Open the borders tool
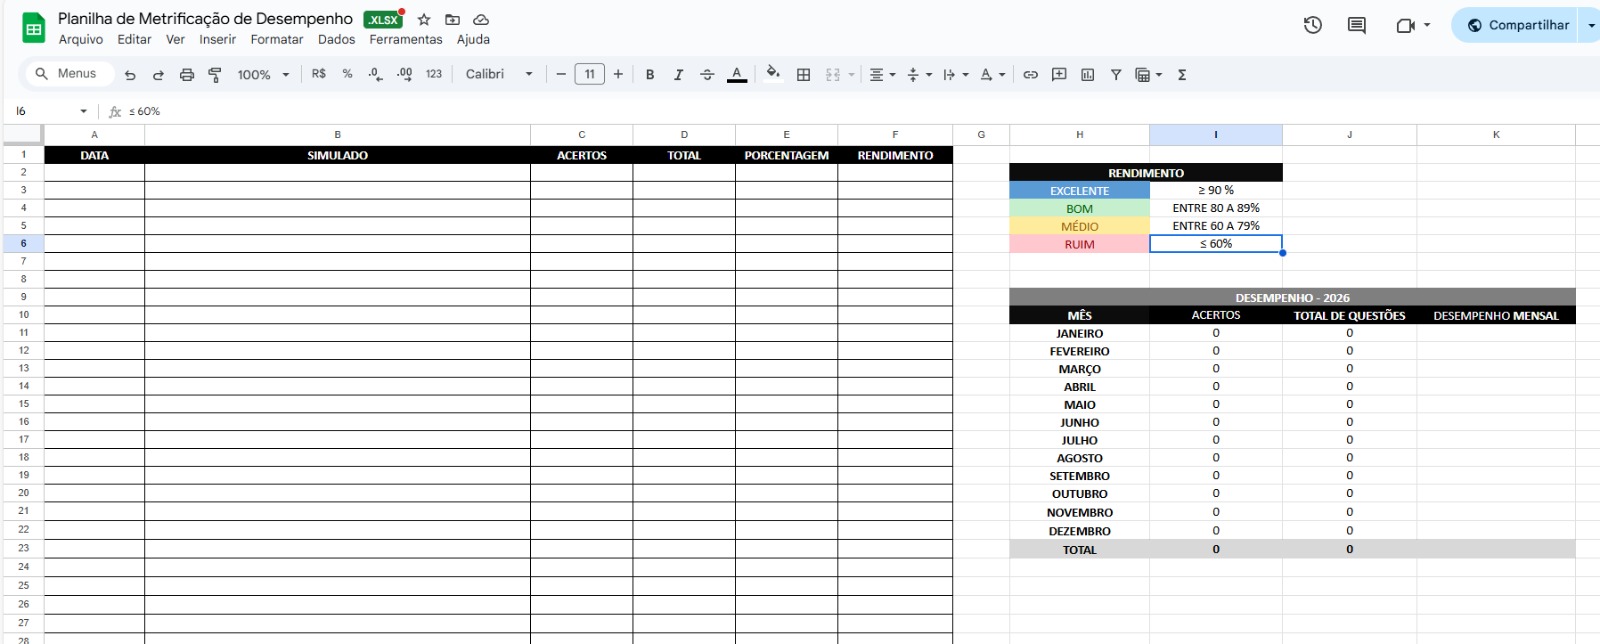This screenshot has width=1600, height=644. point(803,75)
